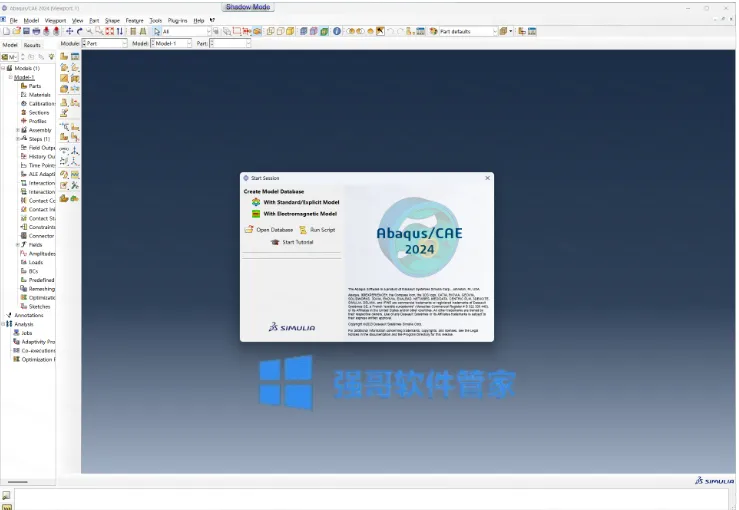Click the Create Datum Point icon
Viewport: 739px width, 510px height.
pos(64,151)
